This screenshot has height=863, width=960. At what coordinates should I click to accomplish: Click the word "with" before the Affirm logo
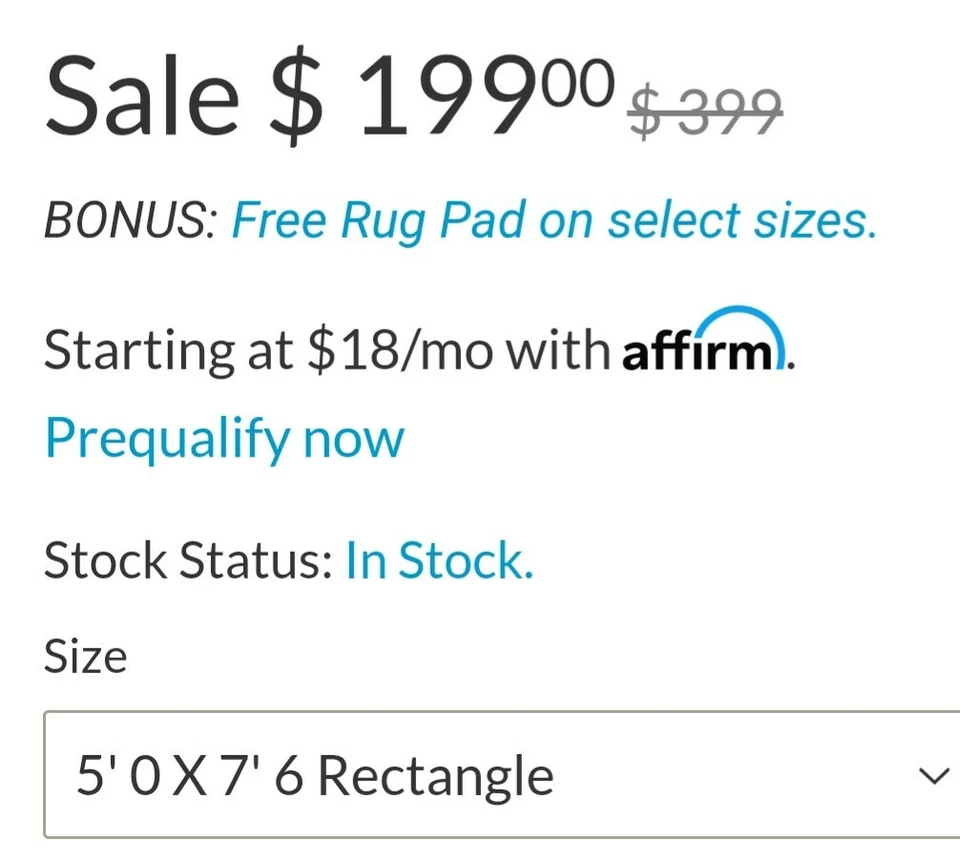click(x=557, y=350)
